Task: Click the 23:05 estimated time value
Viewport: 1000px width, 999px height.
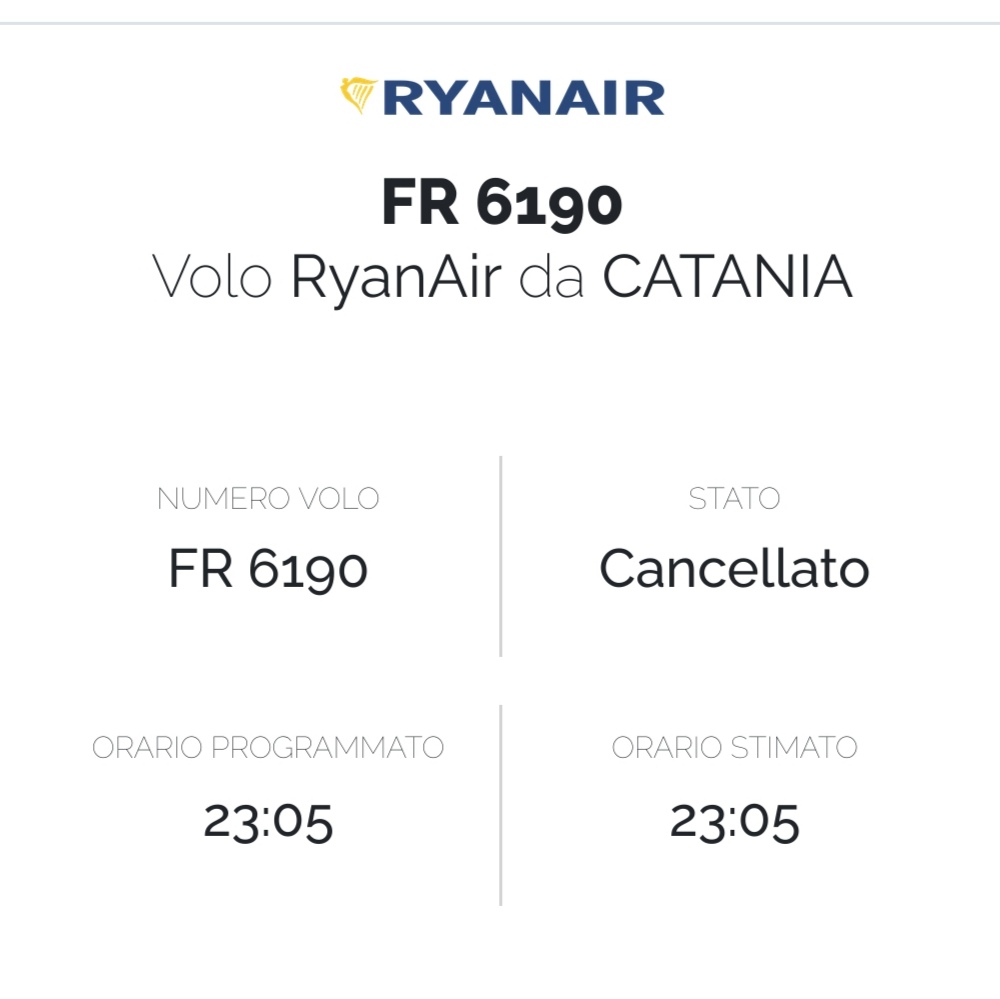Action: [734, 823]
